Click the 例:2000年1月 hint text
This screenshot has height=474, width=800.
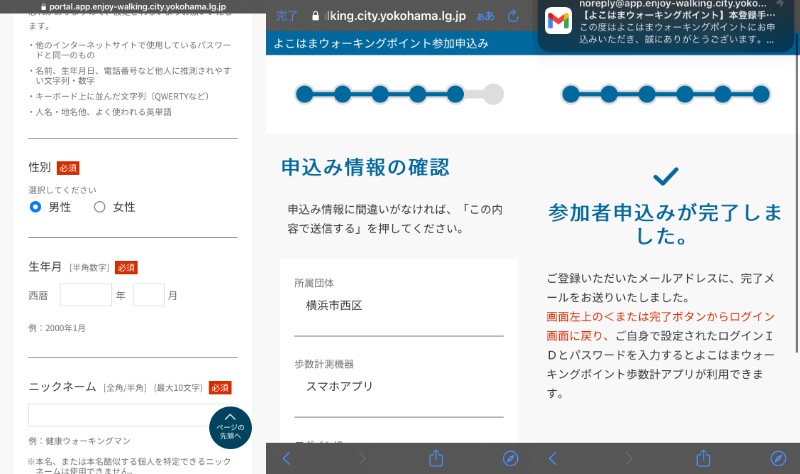tap(57, 328)
